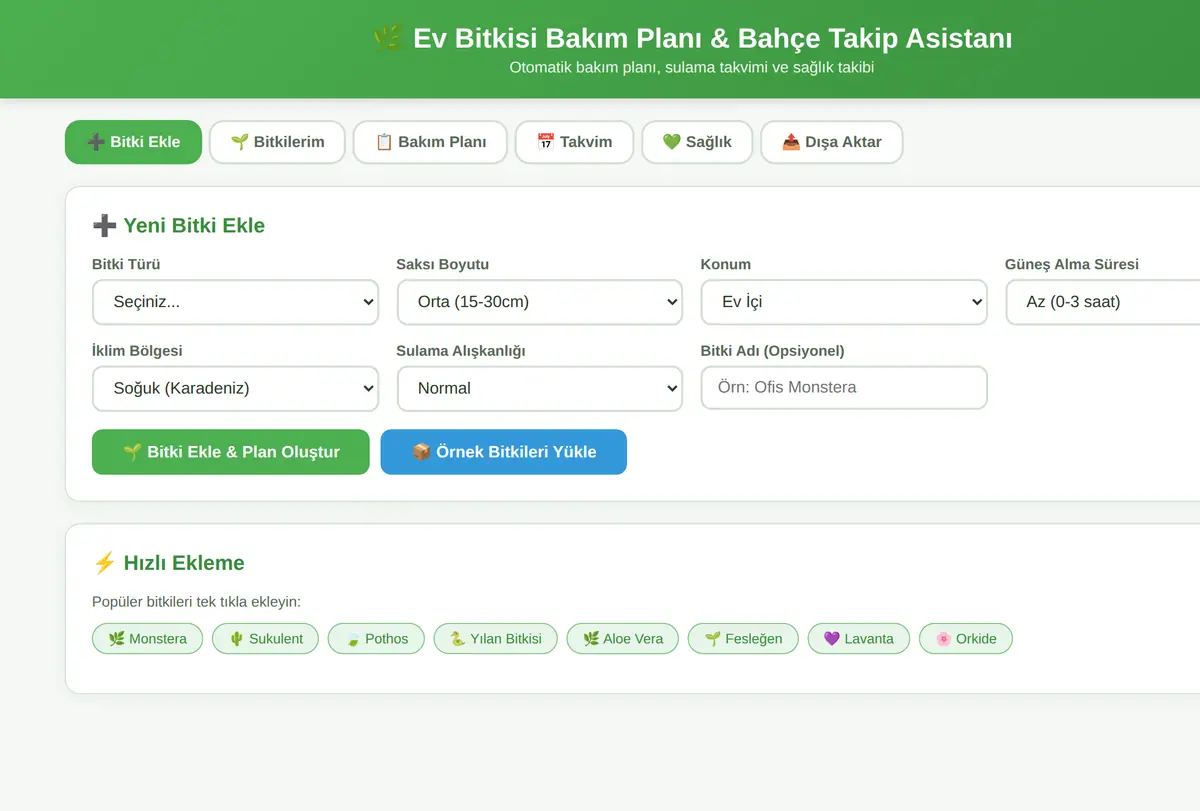Focus the Bitki Adı input field
This screenshot has height=811, width=1200.
pyautogui.click(x=844, y=388)
